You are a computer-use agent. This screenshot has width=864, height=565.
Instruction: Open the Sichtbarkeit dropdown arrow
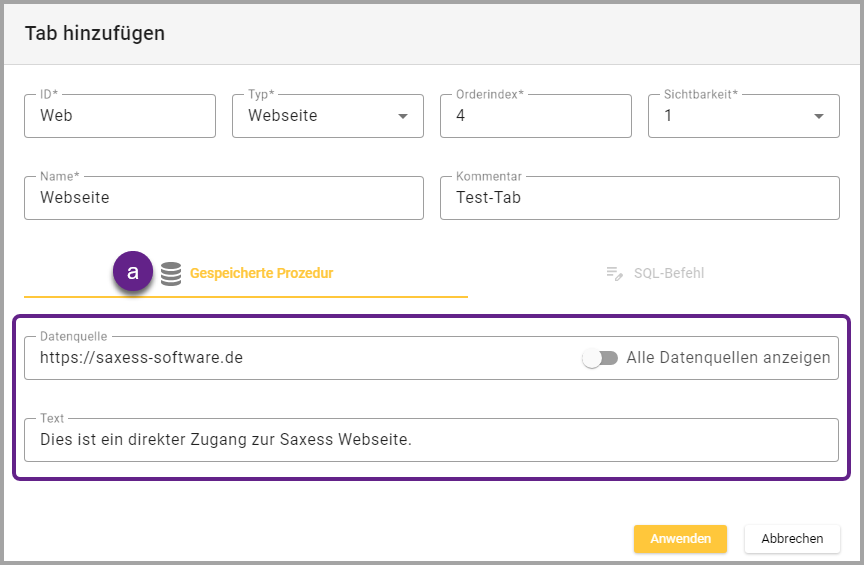[819, 116]
